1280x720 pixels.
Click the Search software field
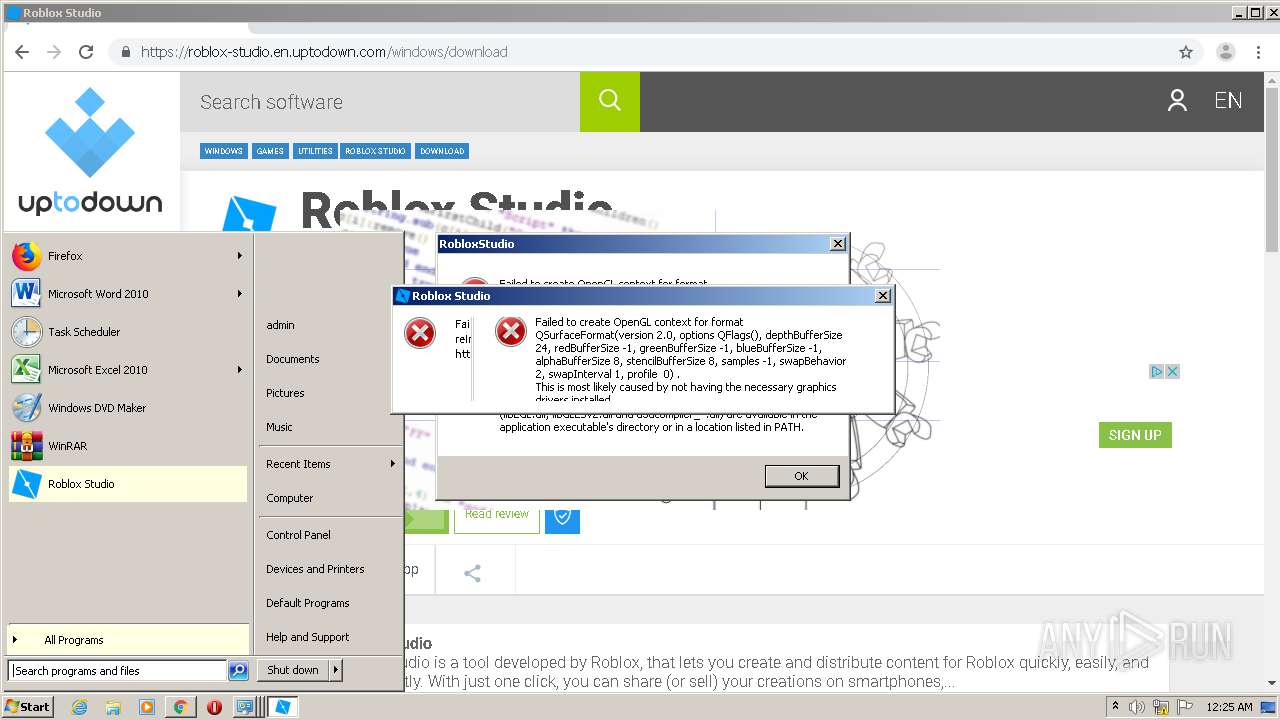380,102
